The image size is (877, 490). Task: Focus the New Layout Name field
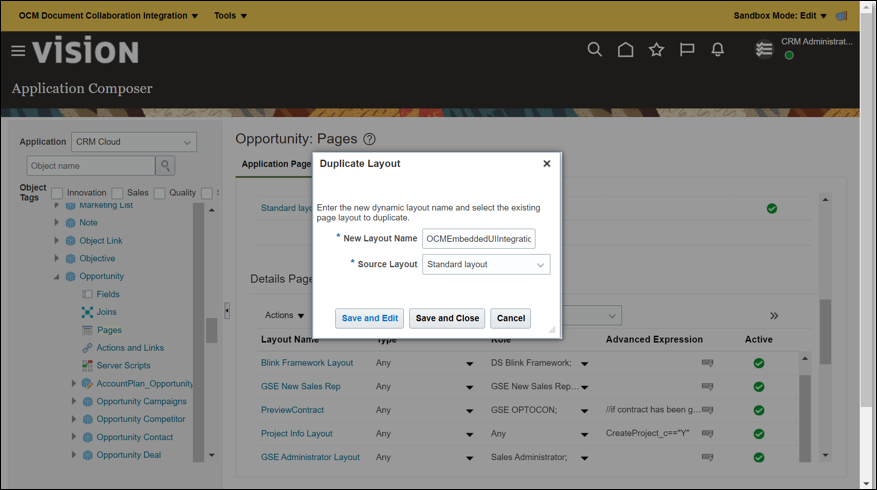[479, 239]
